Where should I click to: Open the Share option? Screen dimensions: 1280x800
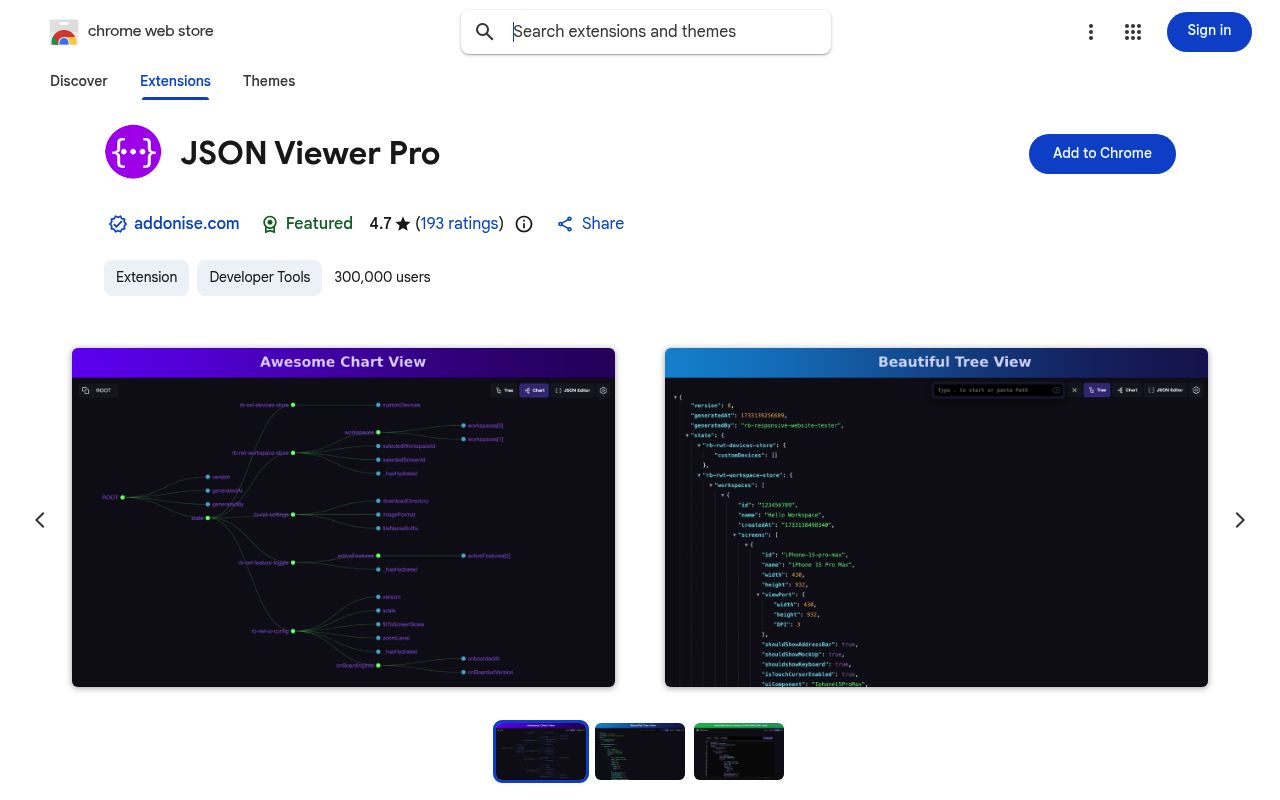coord(590,224)
